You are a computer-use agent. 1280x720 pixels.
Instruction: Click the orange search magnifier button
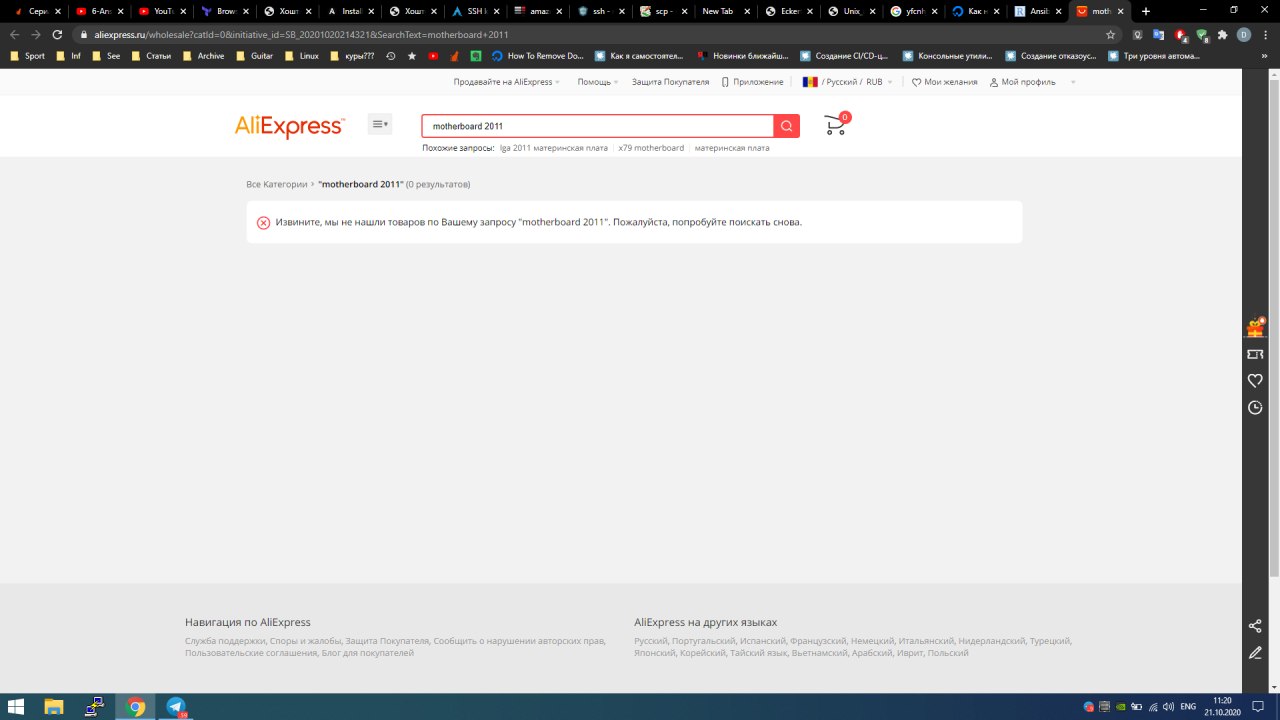(787, 126)
